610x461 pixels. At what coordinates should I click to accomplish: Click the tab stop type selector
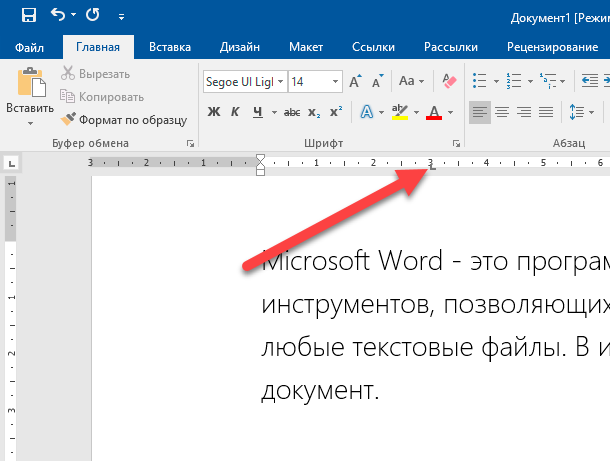tap(12, 163)
